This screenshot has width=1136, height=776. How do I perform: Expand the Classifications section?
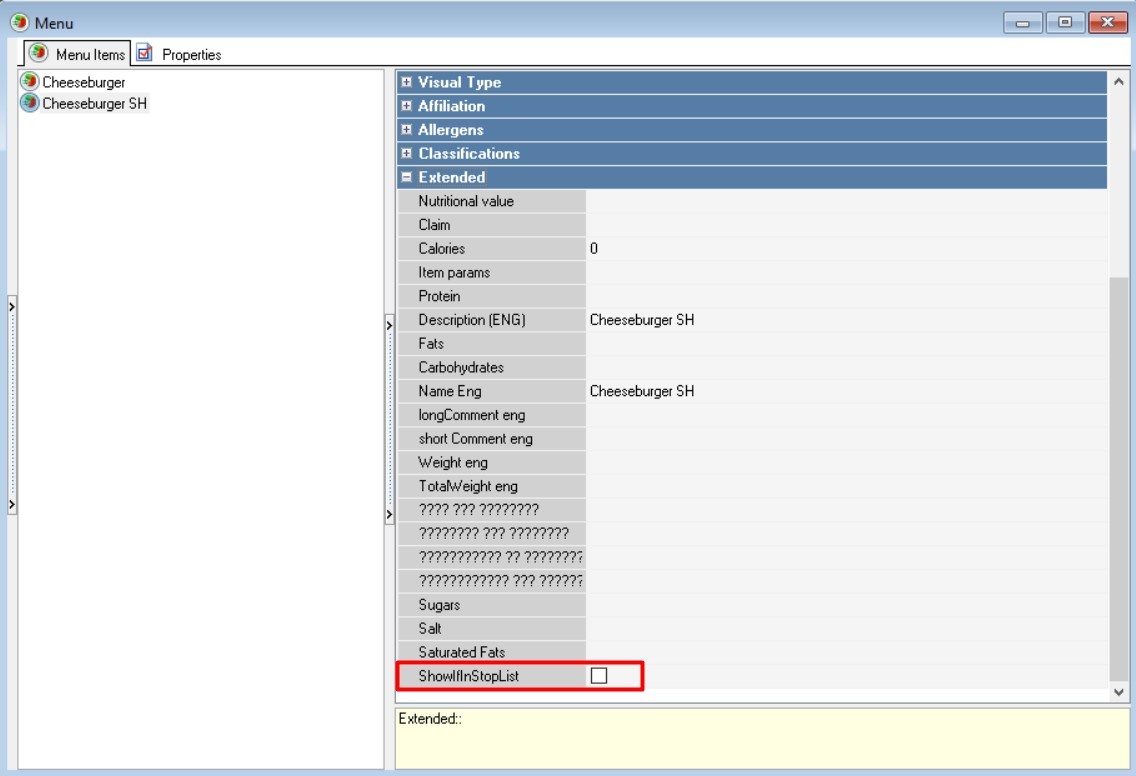pyautogui.click(x=406, y=154)
